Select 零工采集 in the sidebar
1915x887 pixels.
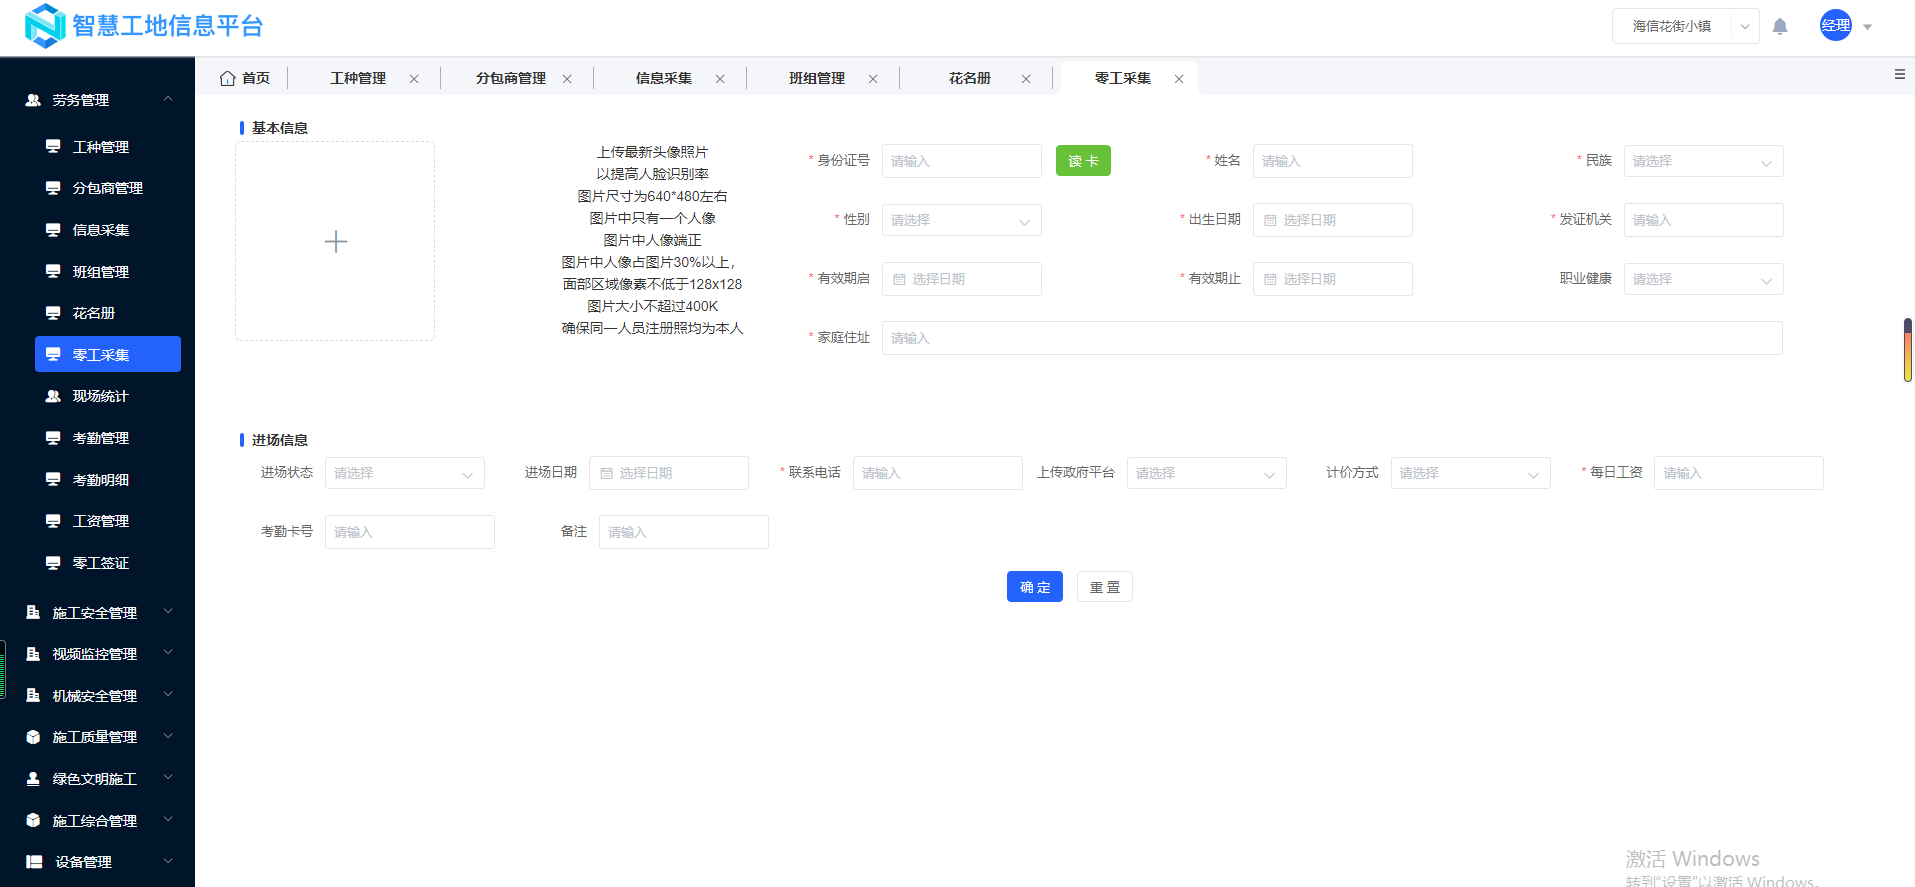(x=108, y=354)
